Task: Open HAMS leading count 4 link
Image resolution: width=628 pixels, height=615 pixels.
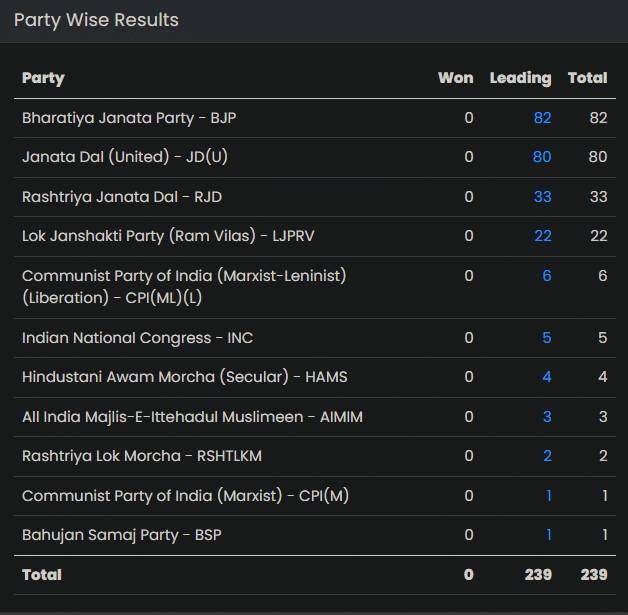Action: click(546, 377)
